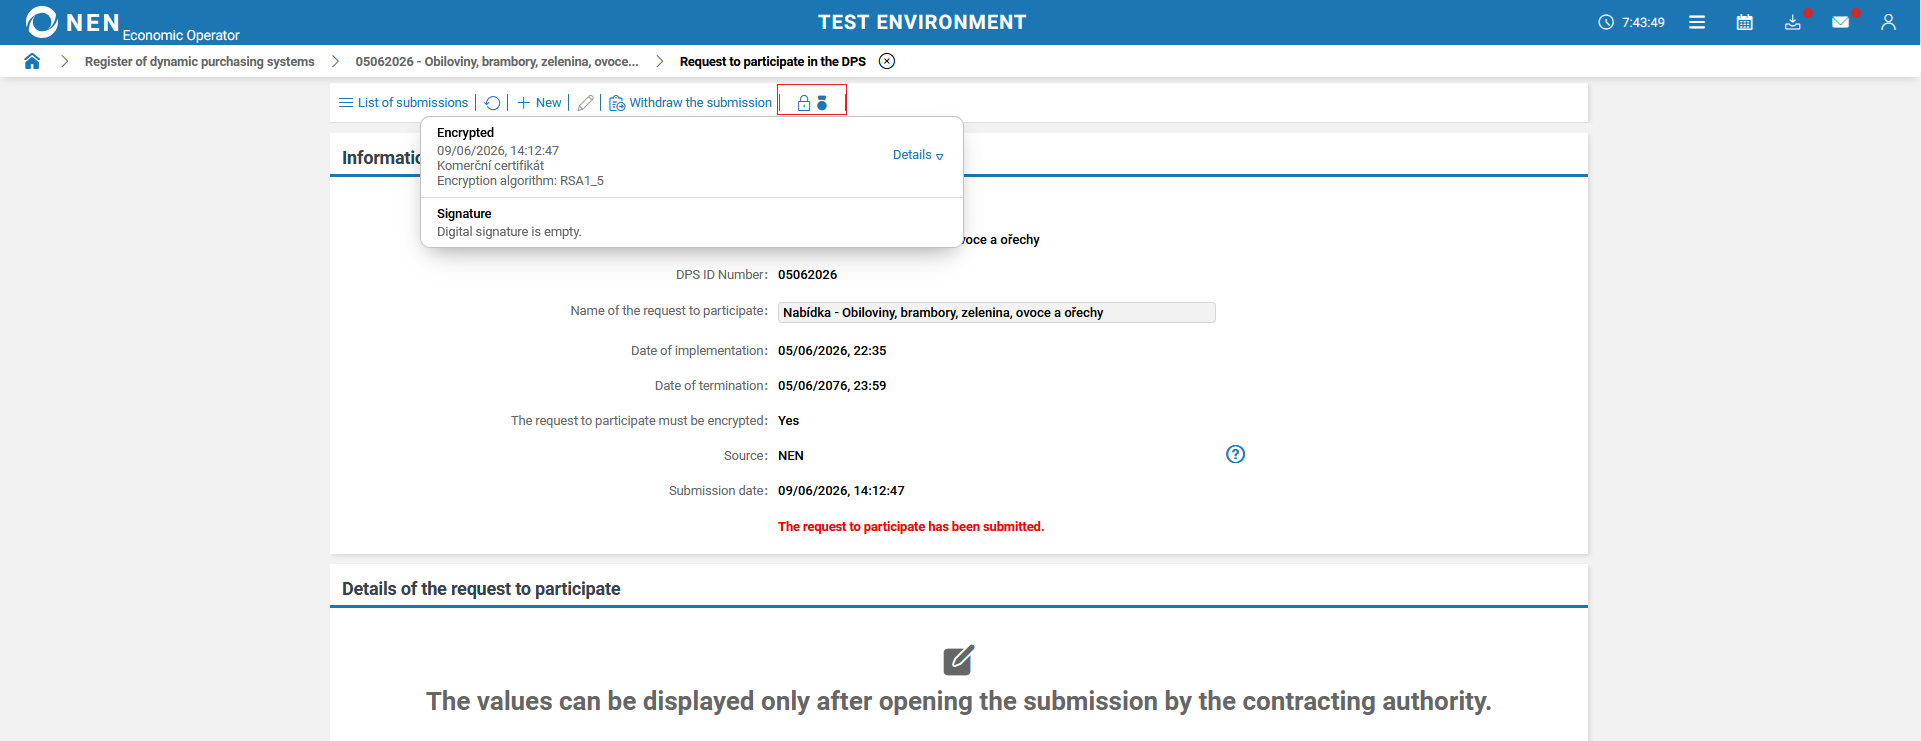
Task: Go to the home page icon
Action: (32, 61)
